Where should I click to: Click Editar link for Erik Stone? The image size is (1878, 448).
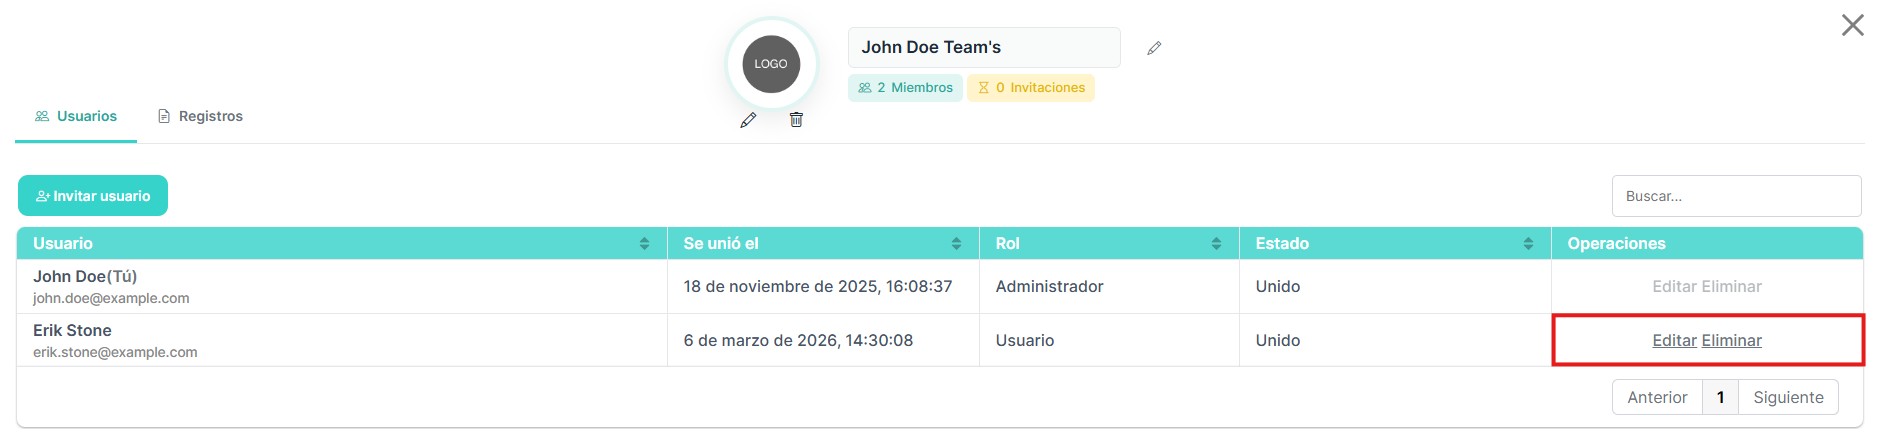pos(1674,341)
